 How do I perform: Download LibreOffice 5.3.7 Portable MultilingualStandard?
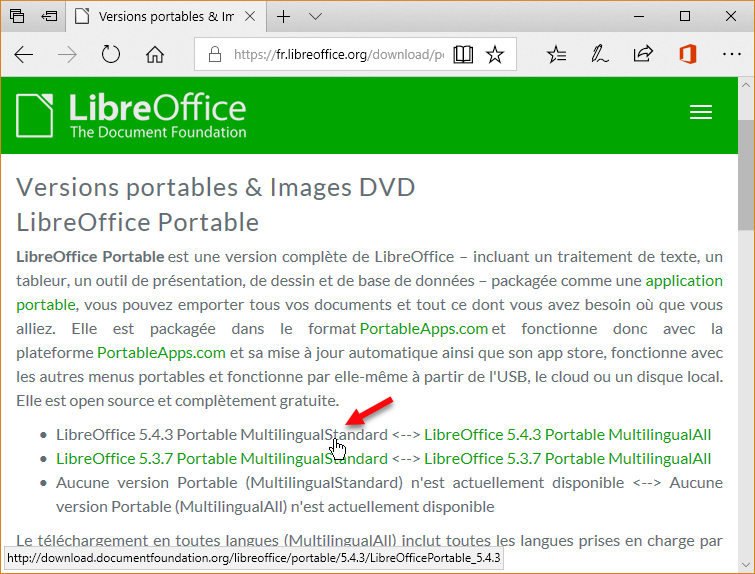click(222, 459)
